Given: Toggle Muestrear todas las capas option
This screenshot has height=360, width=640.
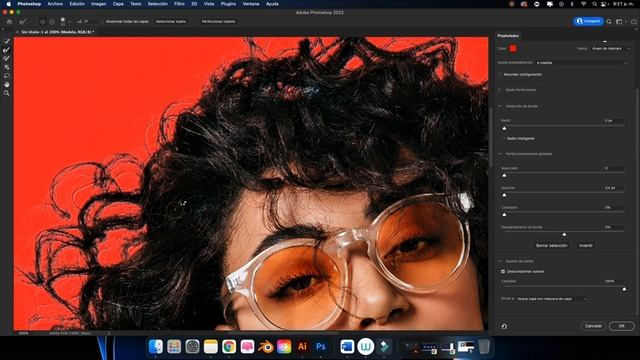Looking at the screenshot, I should click(x=127, y=21).
